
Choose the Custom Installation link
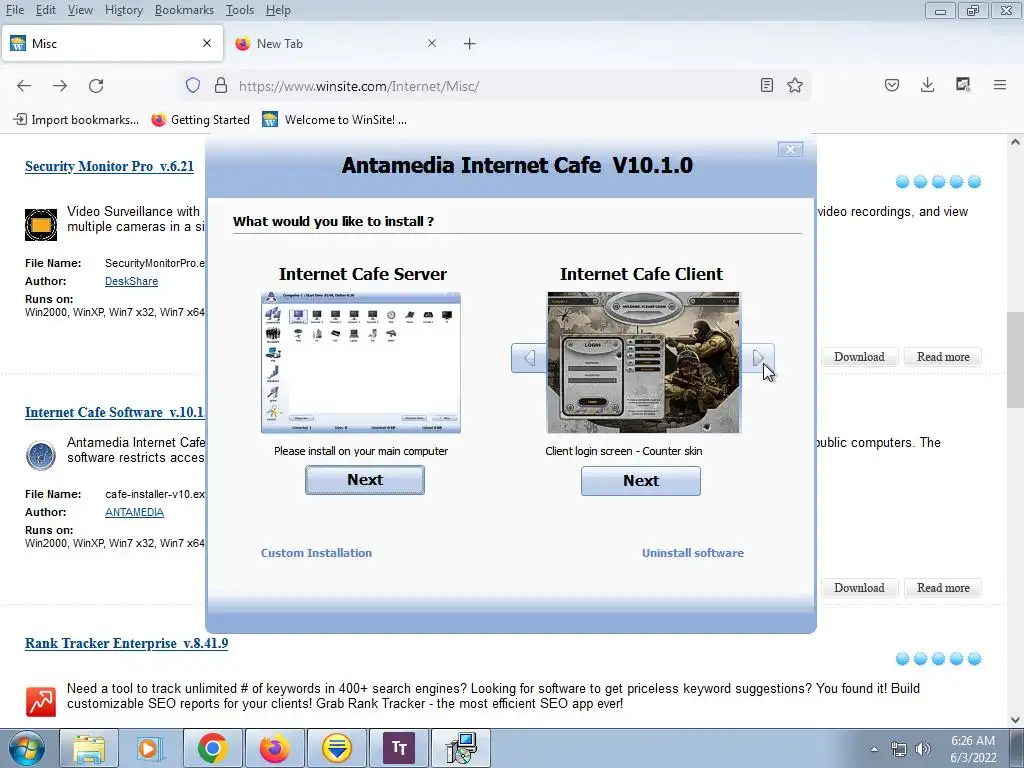click(x=316, y=552)
